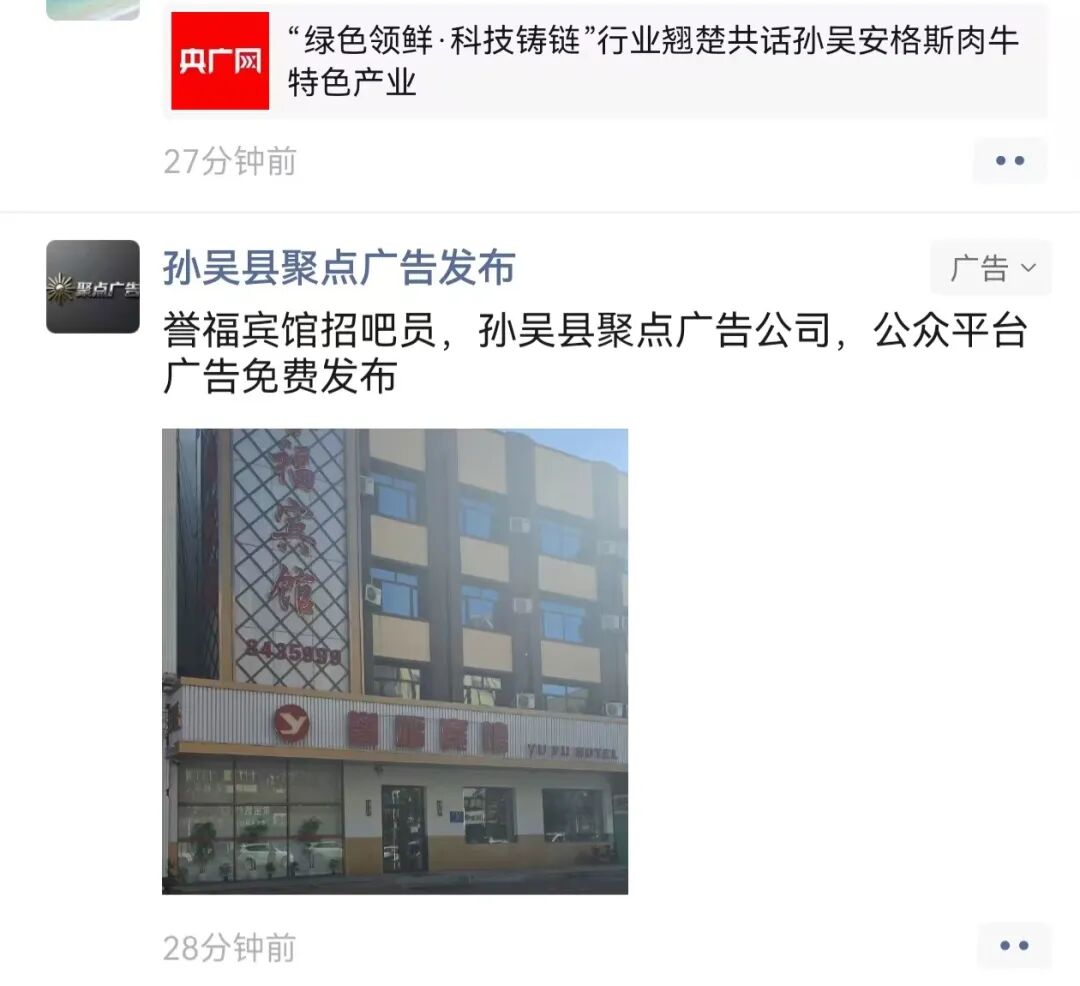
Task: Click the post text 誉福宾馆招吧员
Action: pos(299,330)
